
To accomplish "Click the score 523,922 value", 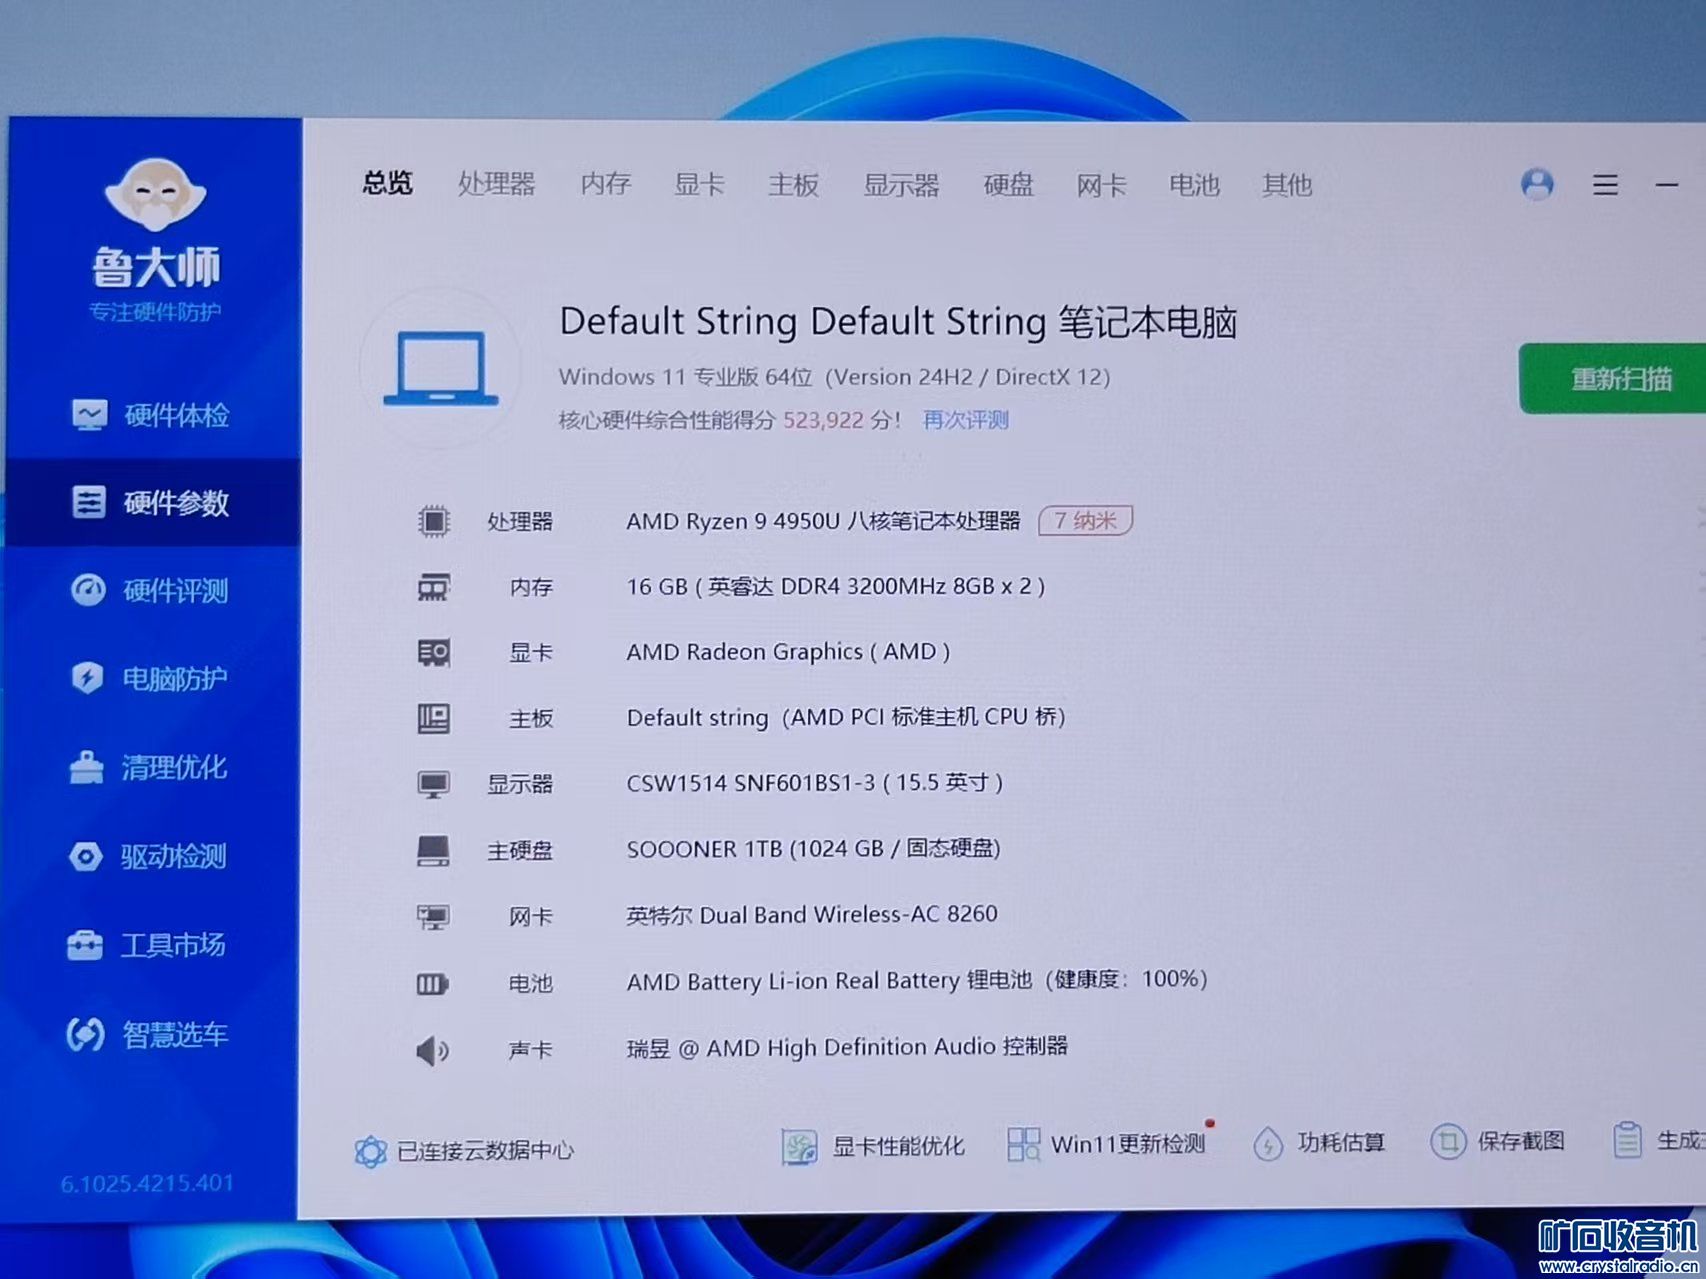I will pos(823,420).
